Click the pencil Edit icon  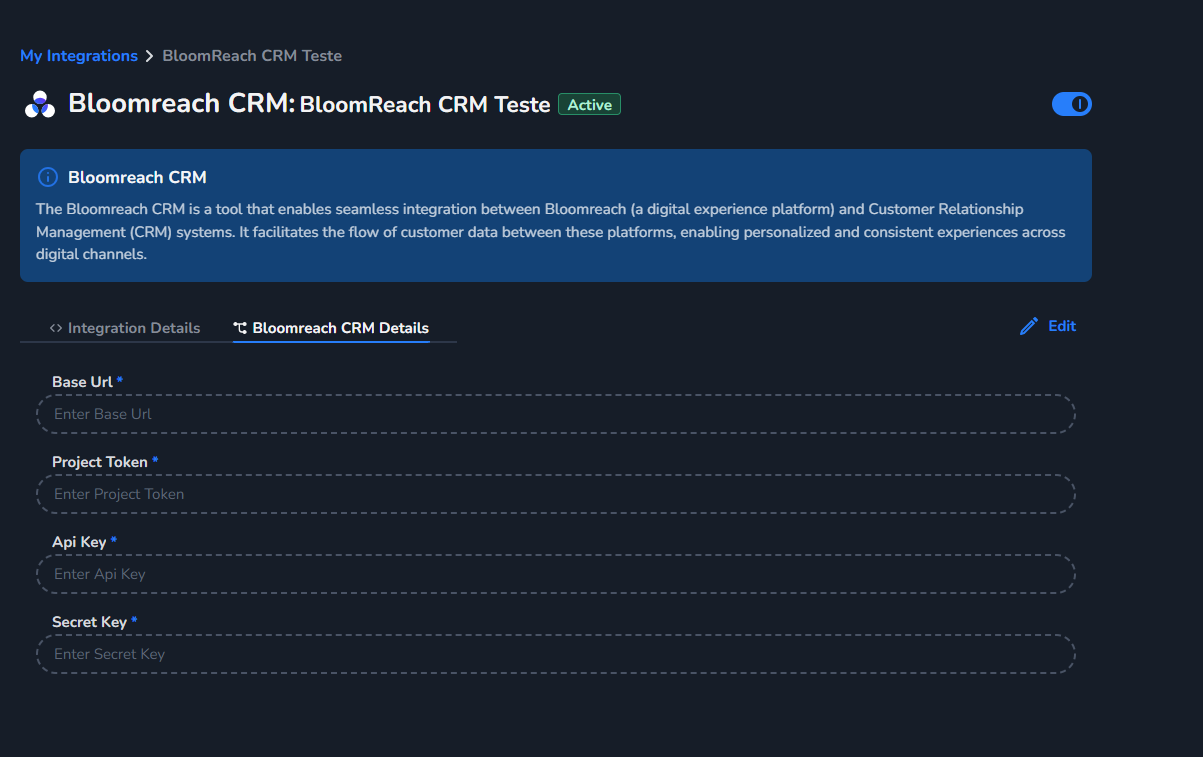click(1029, 326)
